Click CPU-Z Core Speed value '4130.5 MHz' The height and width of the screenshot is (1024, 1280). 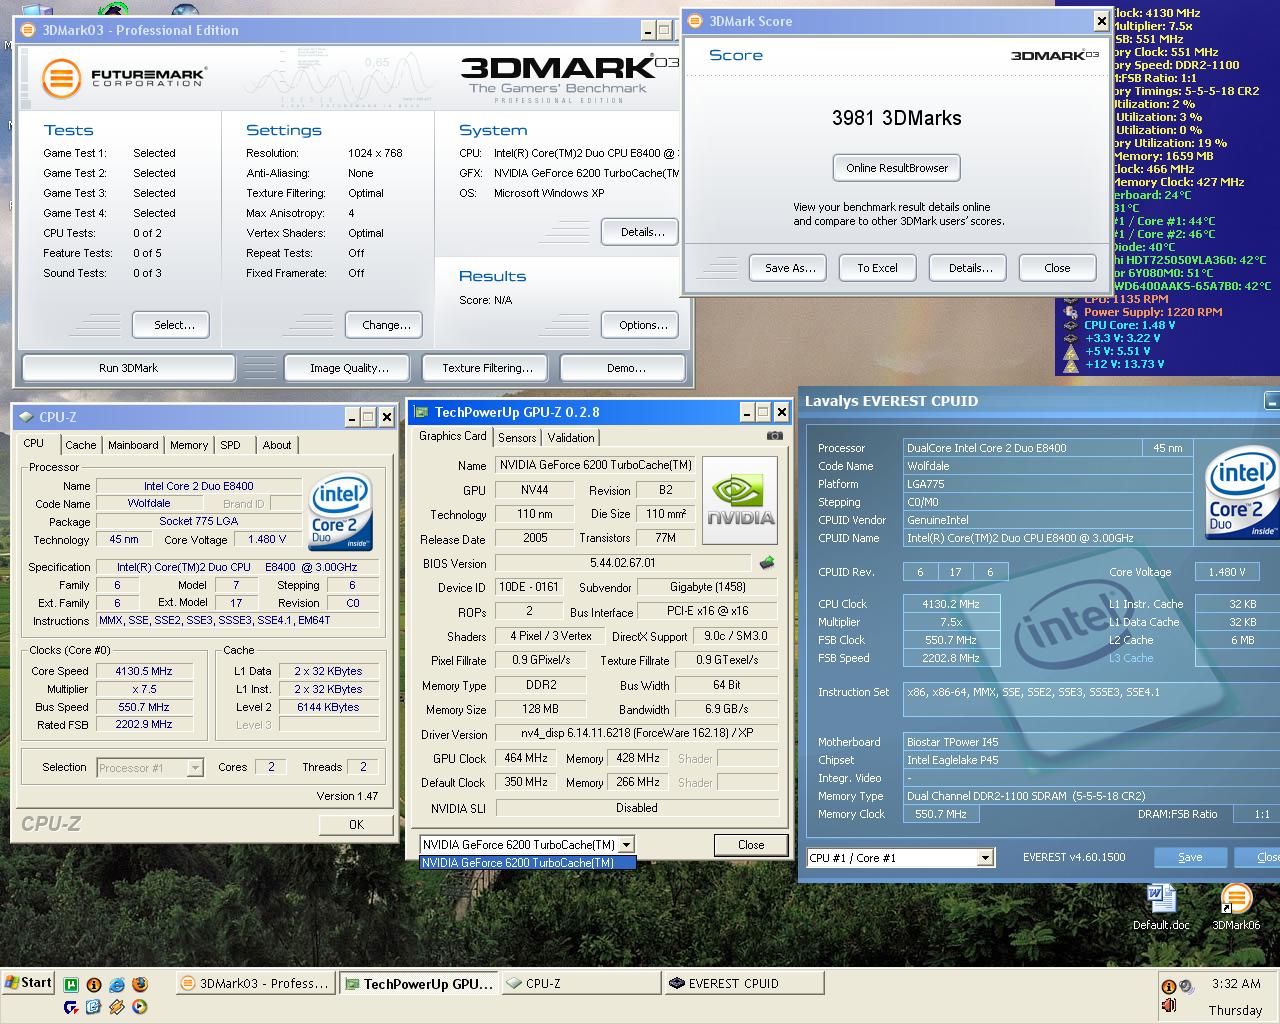144,671
